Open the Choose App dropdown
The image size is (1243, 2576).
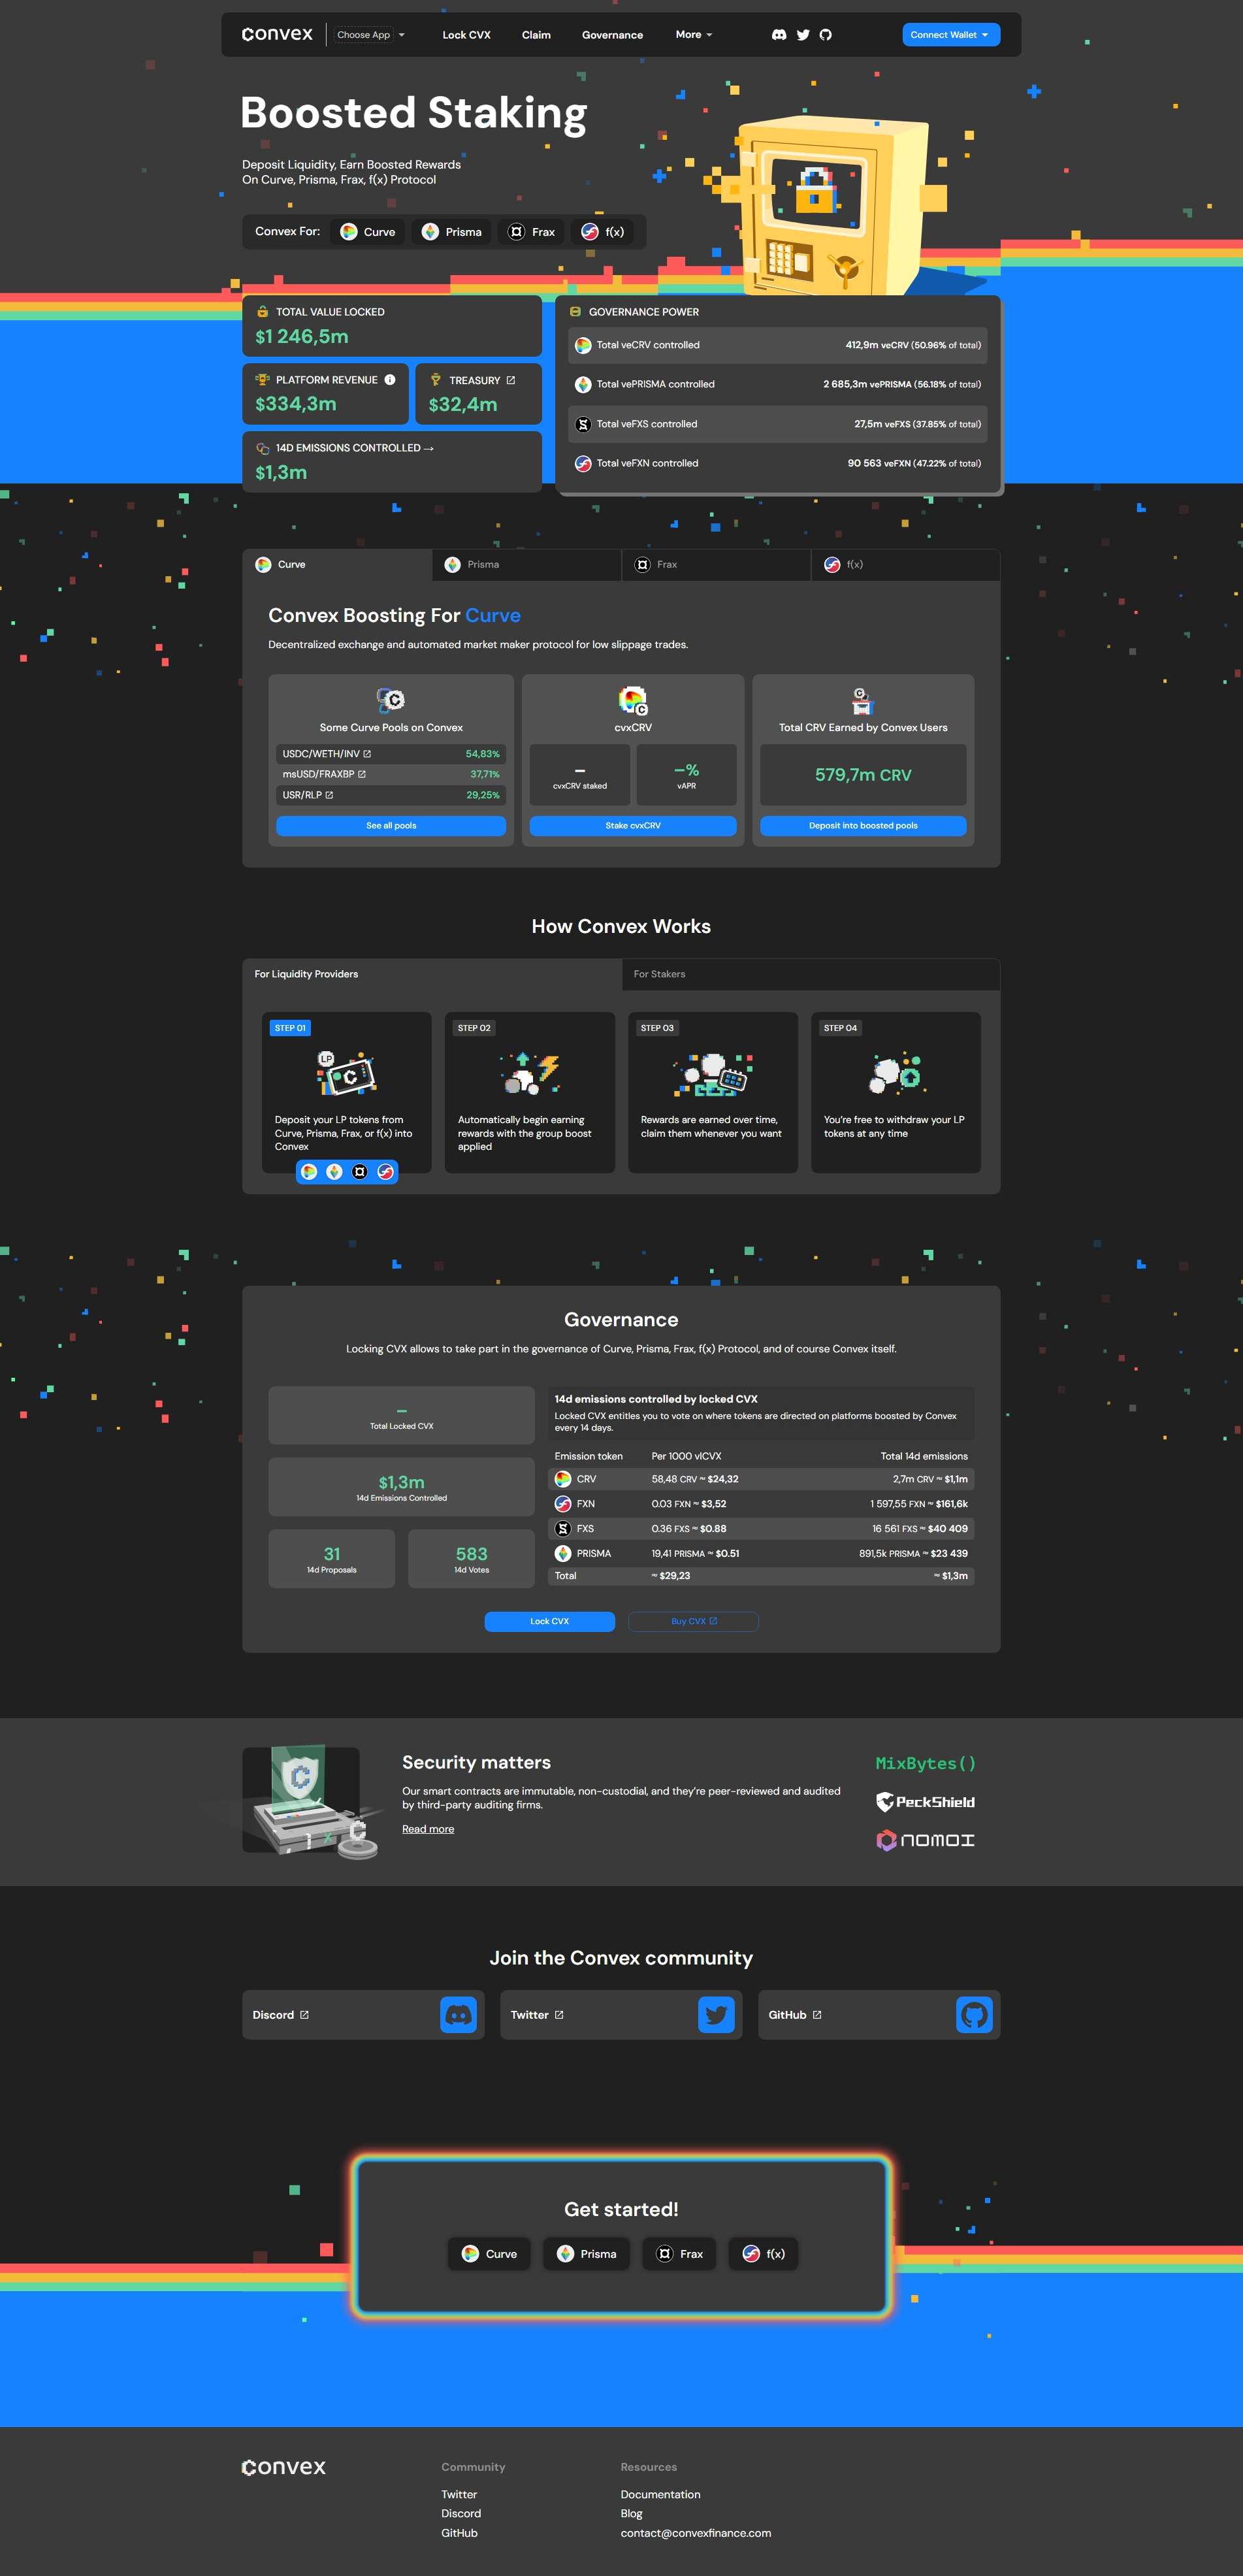370,35
